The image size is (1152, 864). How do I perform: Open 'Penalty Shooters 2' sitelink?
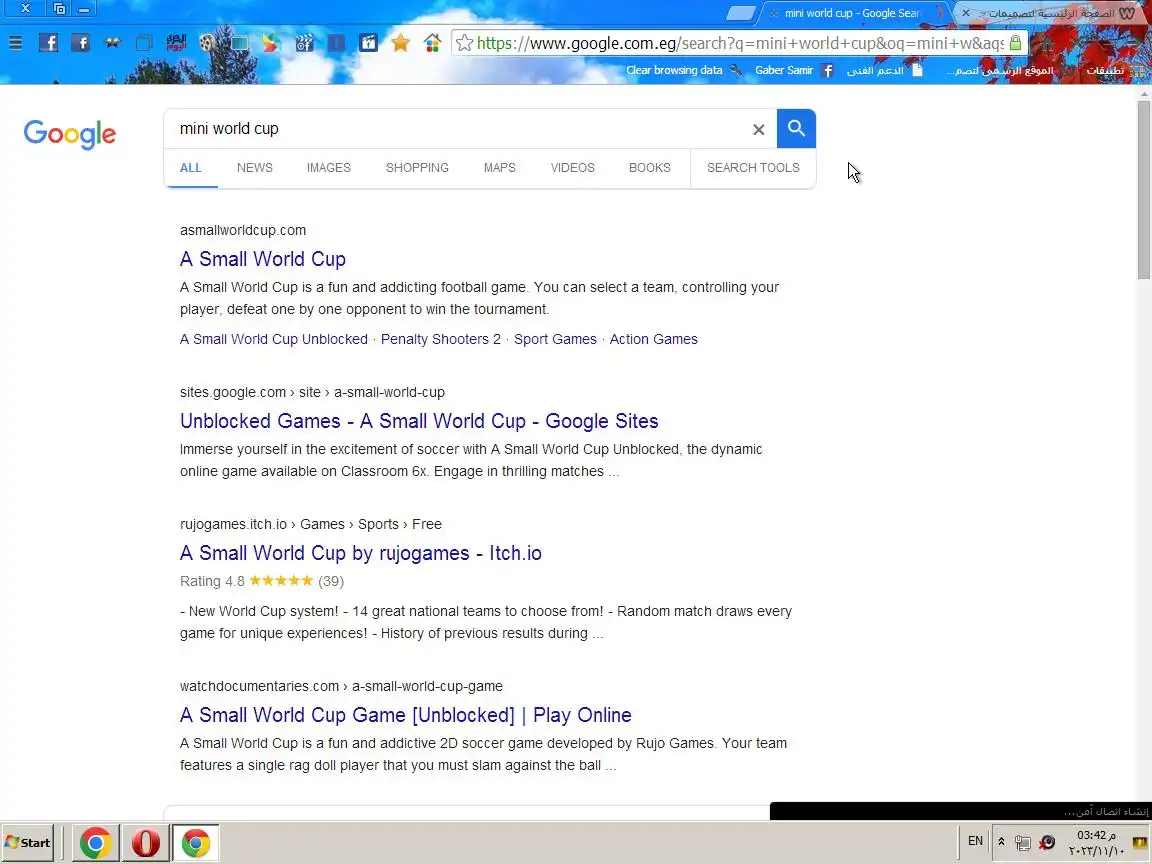(x=440, y=339)
